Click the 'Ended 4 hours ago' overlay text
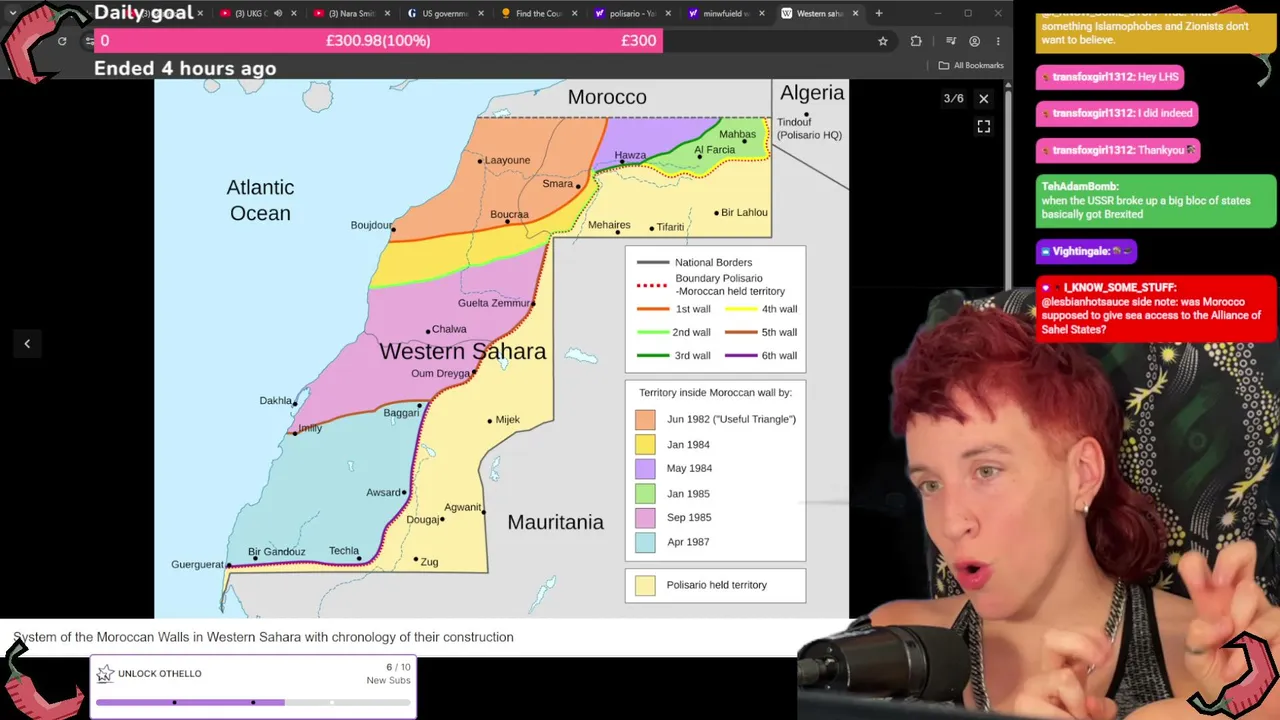The image size is (1280, 720). coord(185,68)
